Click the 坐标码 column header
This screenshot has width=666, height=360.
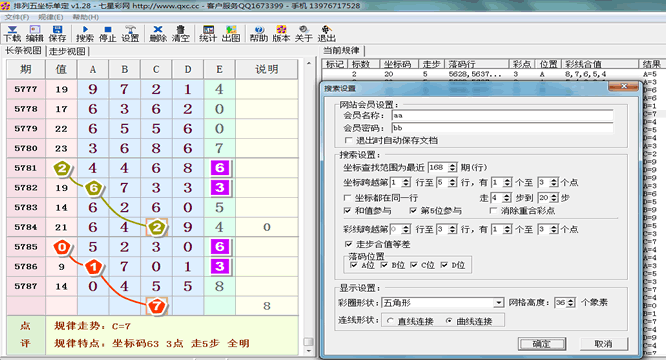coord(398,64)
